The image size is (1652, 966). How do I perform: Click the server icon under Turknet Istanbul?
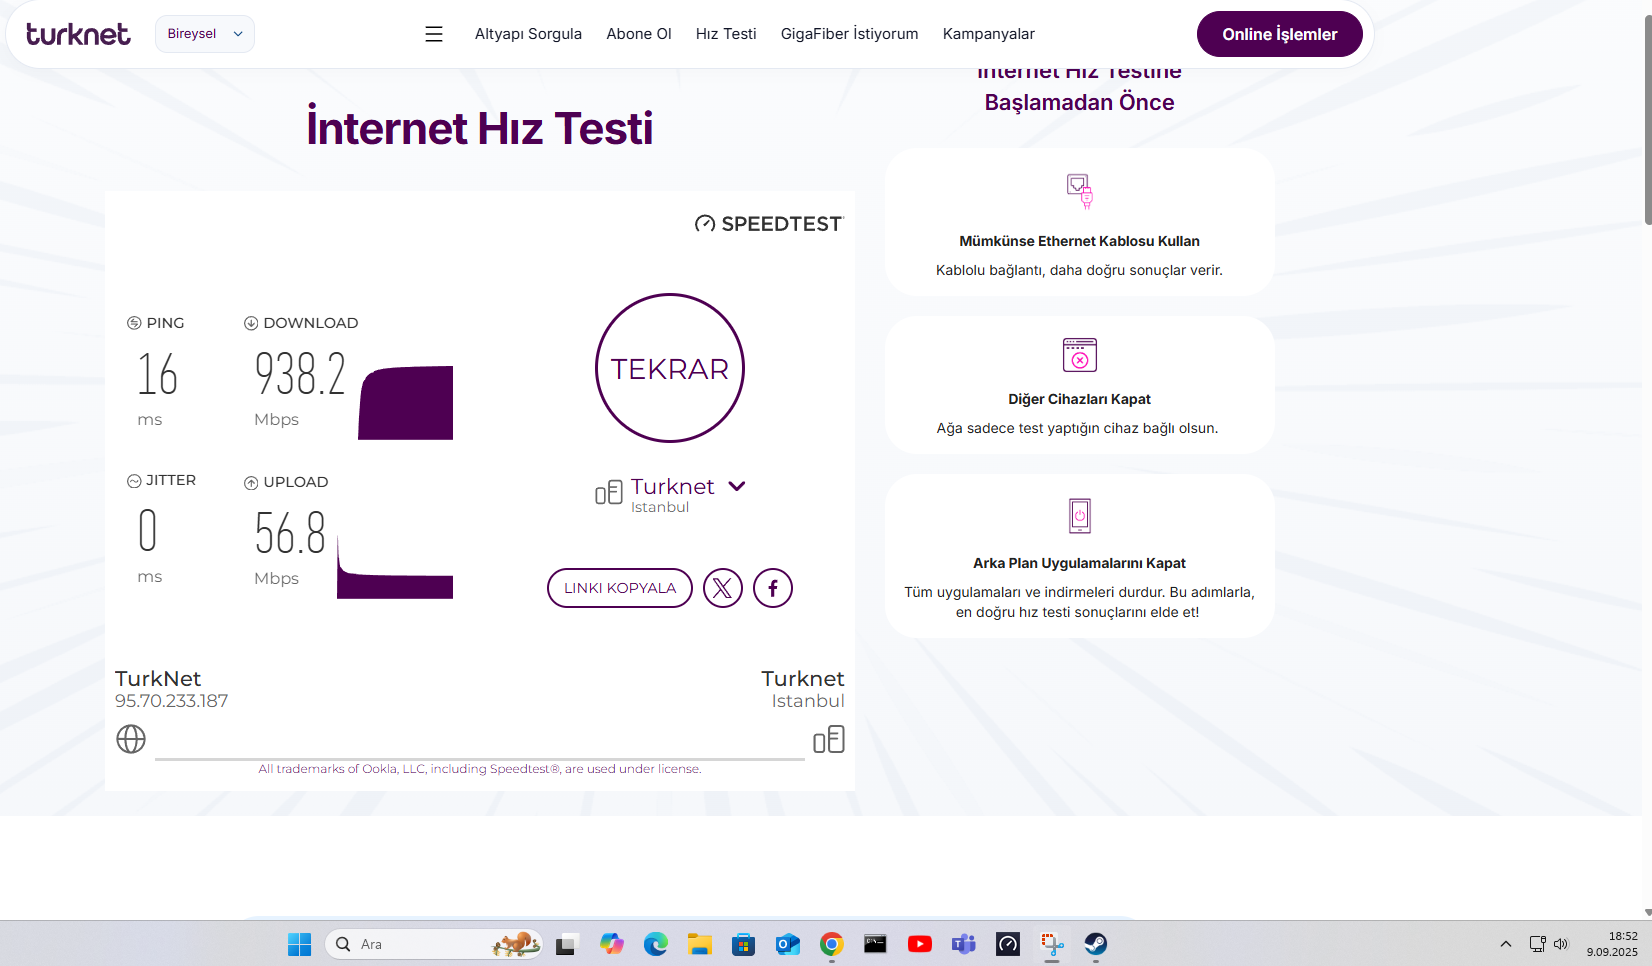tap(829, 739)
